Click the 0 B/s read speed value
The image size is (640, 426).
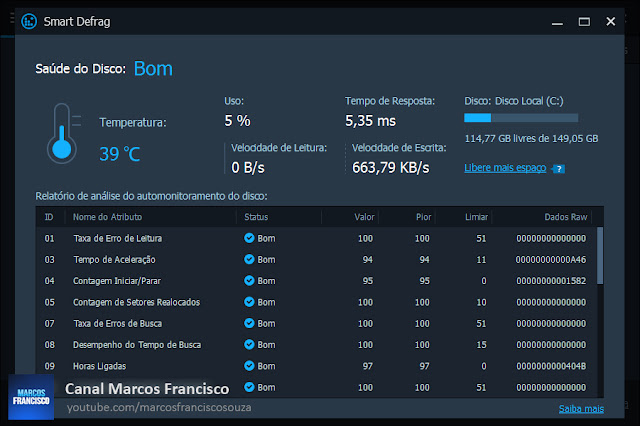[x=248, y=168]
